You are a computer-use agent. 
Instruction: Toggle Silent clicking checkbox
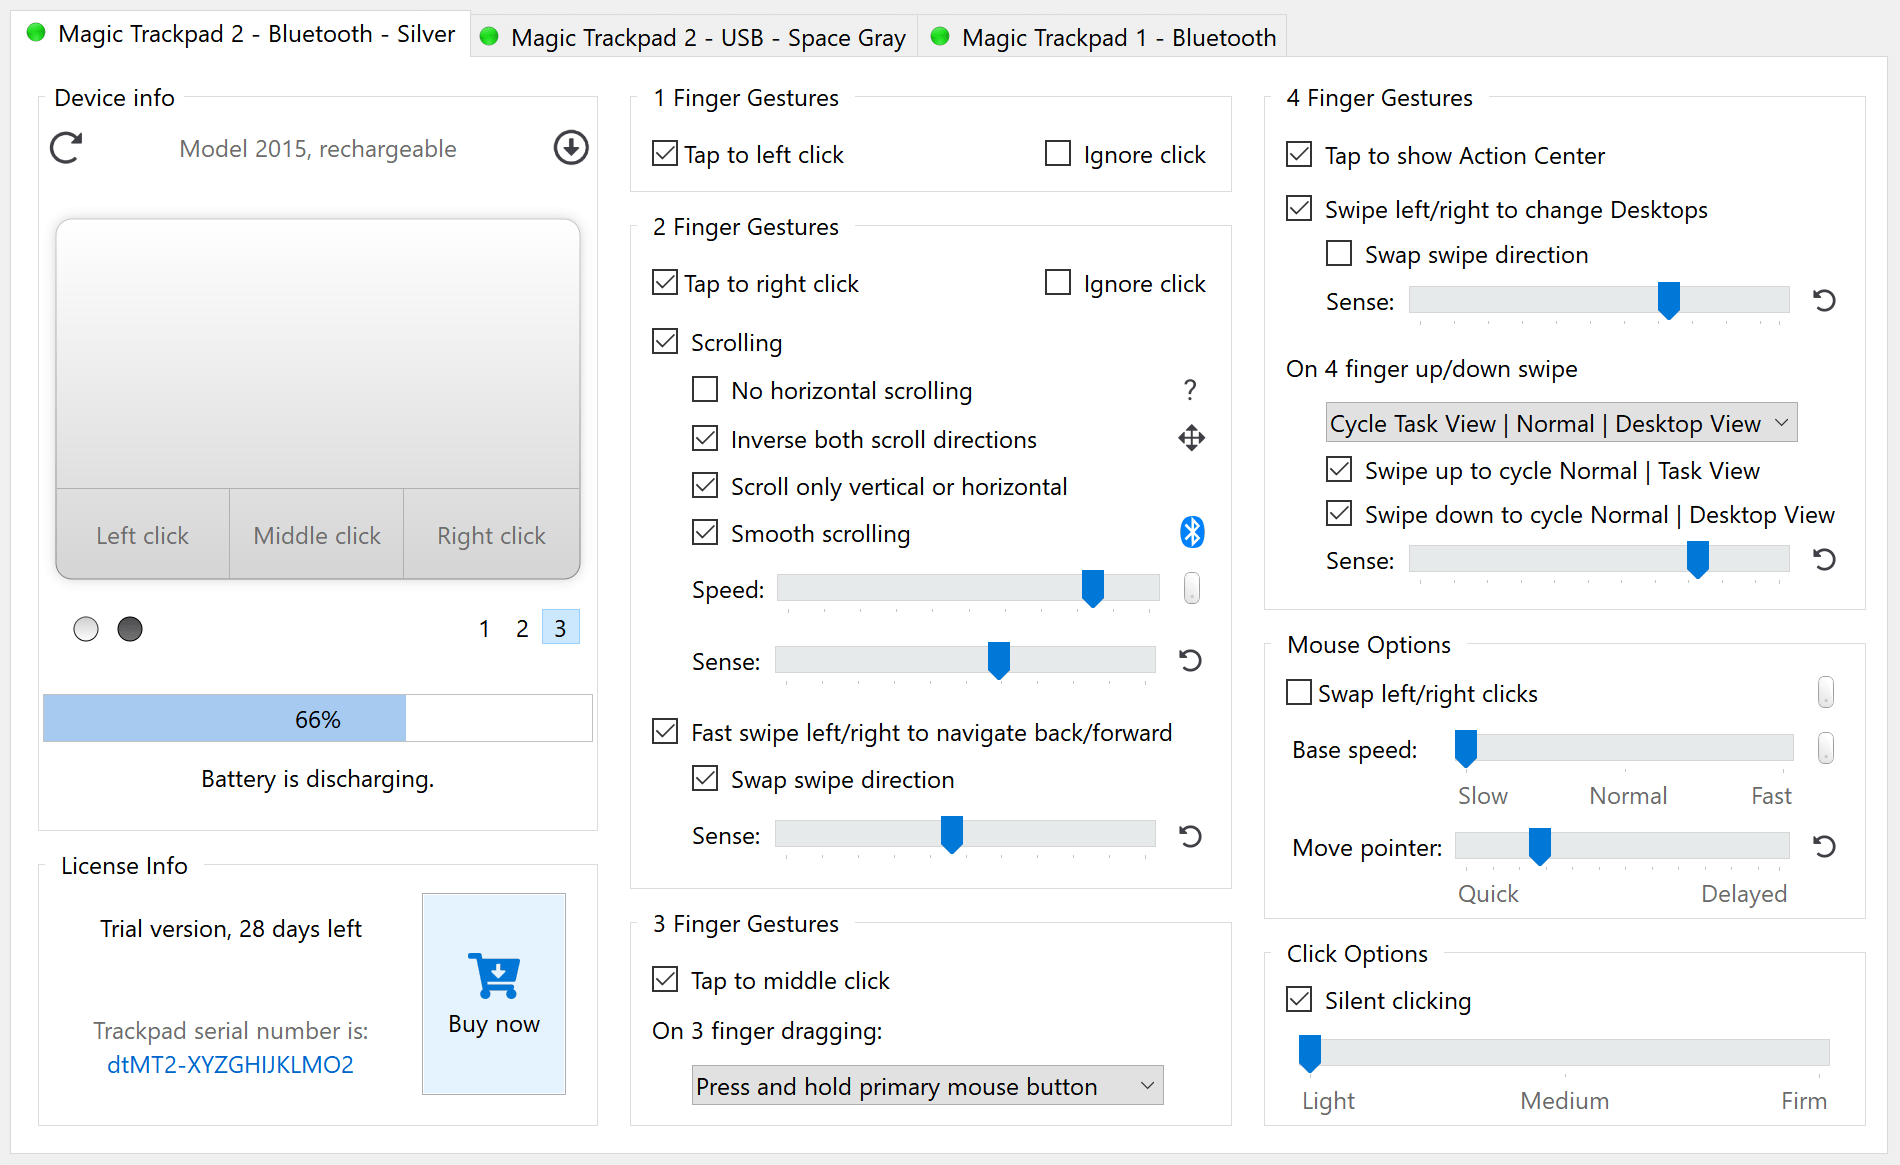[1299, 999]
